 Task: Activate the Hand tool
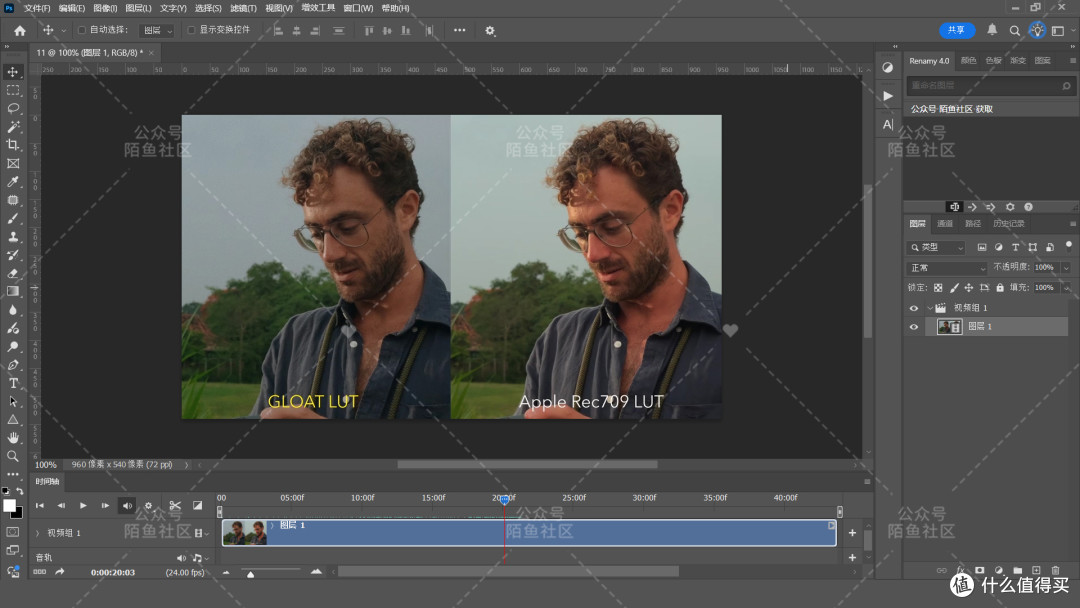tap(13, 438)
